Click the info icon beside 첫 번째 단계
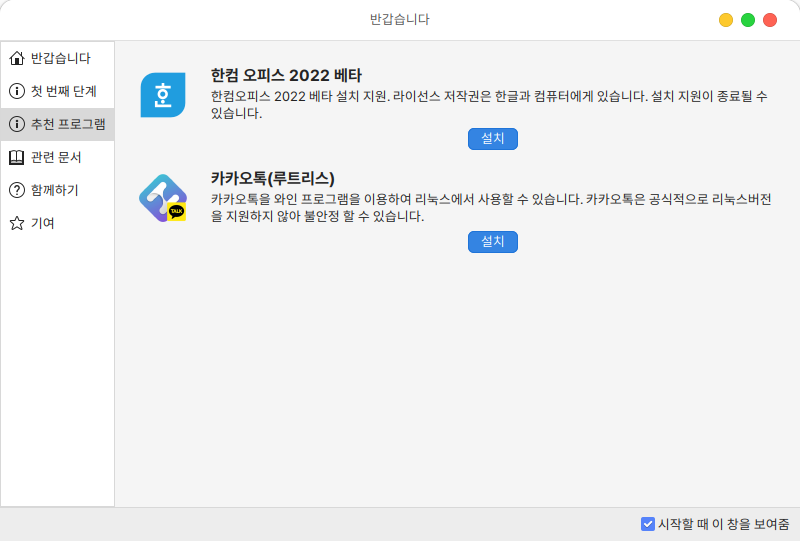The image size is (800, 541). click(16, 91)
